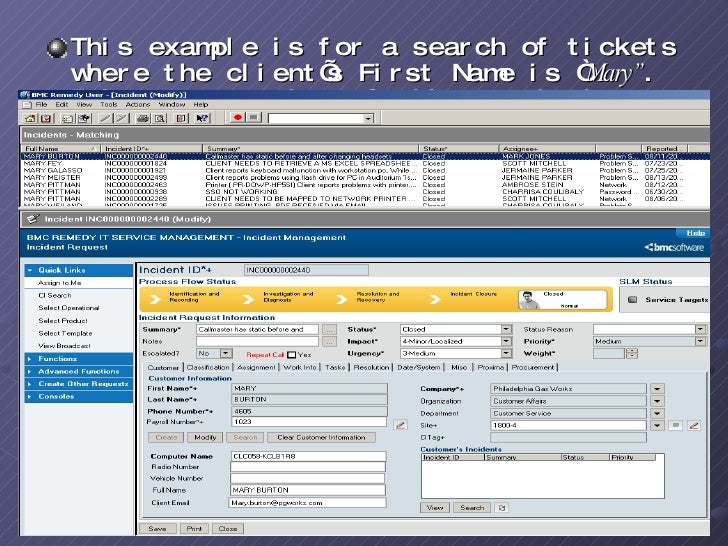Click the Help link in blue header
Image resolution: width=728 pixels, height=546 pixels.
pos(696,233)
